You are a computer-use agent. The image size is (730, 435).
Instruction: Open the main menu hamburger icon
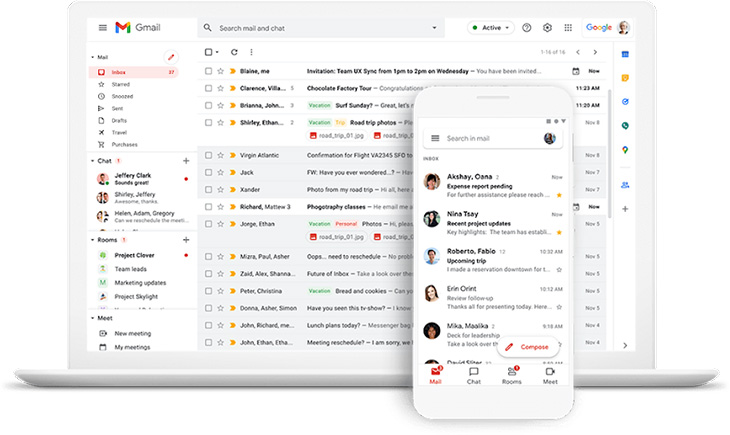102,28
